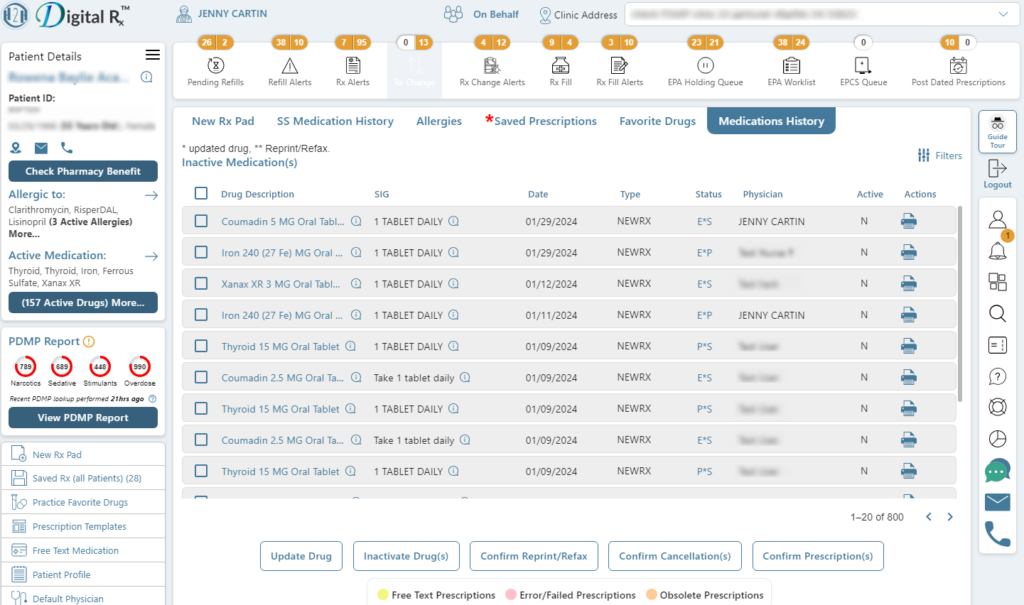Click the Check Pharmacy Benefit button

point(83,171)
